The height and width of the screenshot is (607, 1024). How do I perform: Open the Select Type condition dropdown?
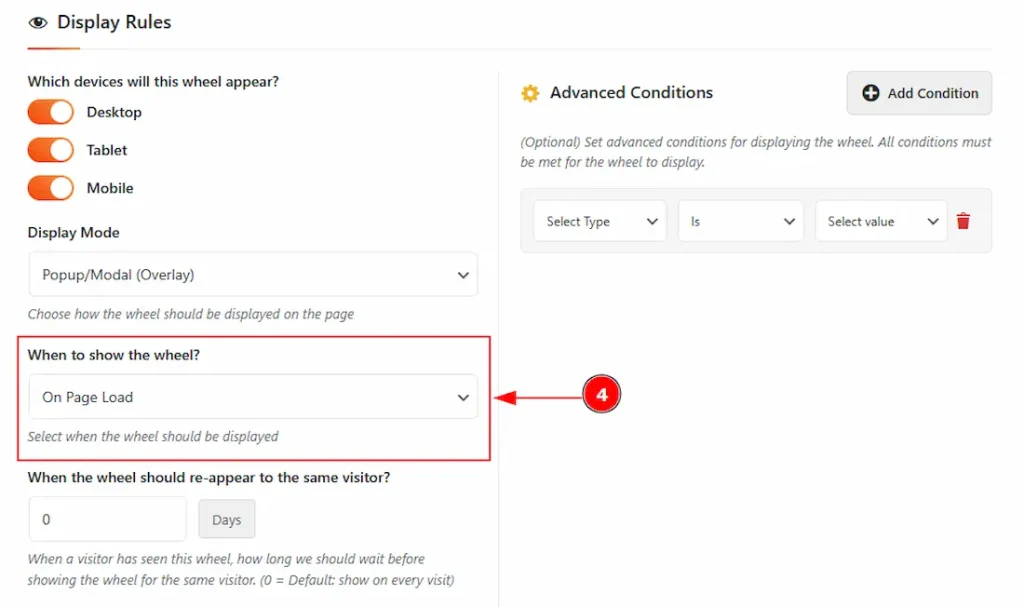(x=600, y=221)
